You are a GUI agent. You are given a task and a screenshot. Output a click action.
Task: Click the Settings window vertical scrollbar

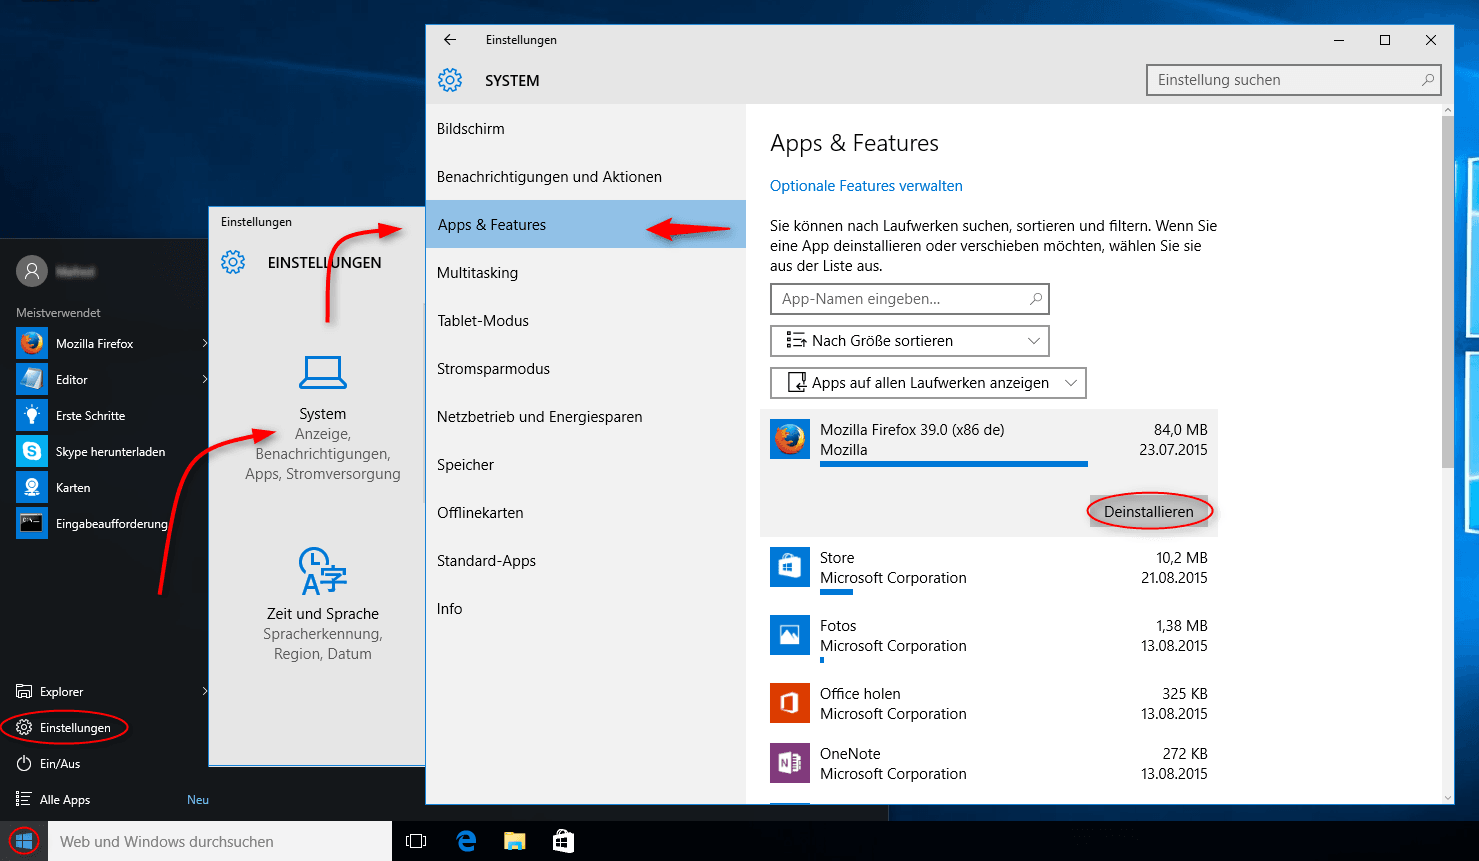(1447, 290)
